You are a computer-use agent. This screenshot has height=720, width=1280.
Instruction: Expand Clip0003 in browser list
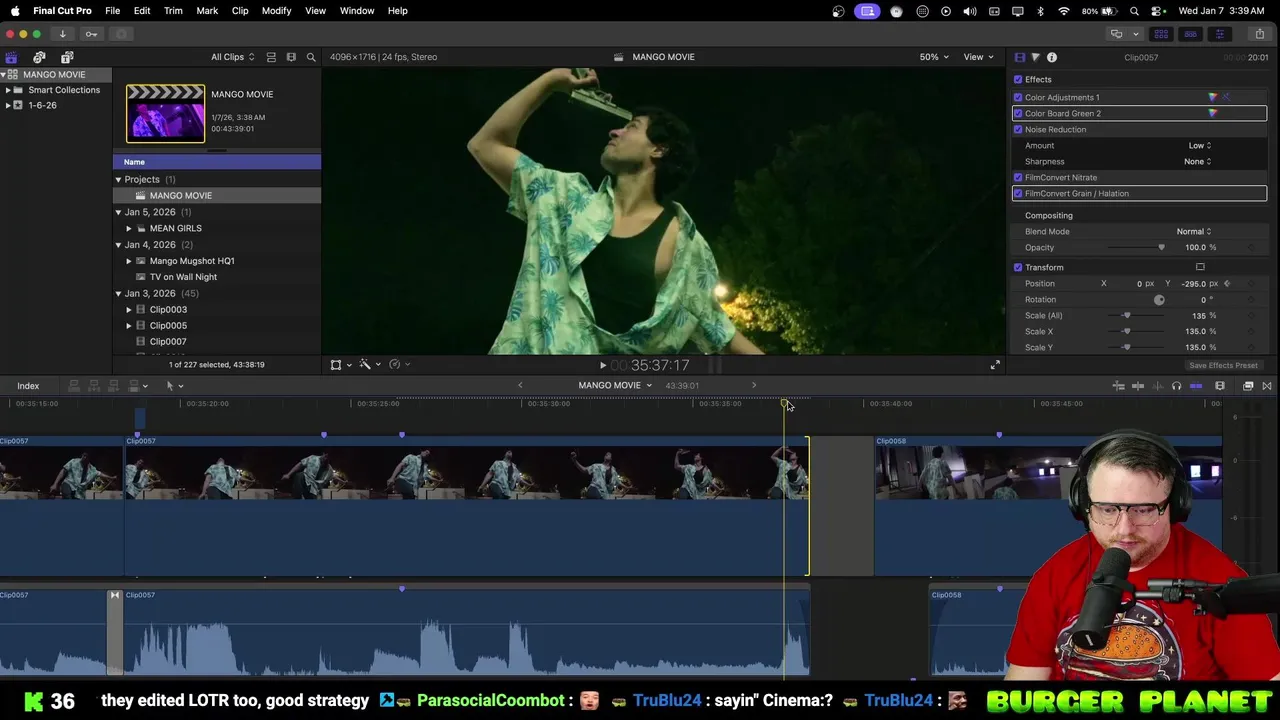pyautogui.click(x=129, y=309)
